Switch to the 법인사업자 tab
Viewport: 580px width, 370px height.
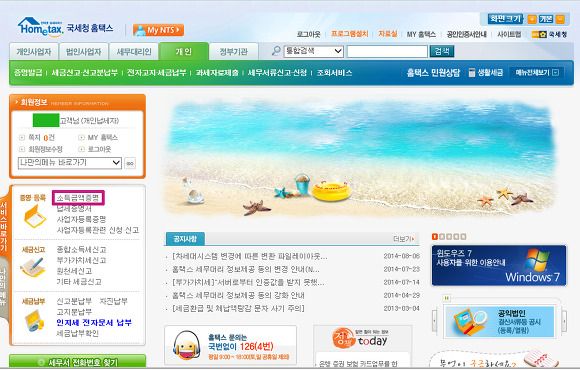[84, 51]
